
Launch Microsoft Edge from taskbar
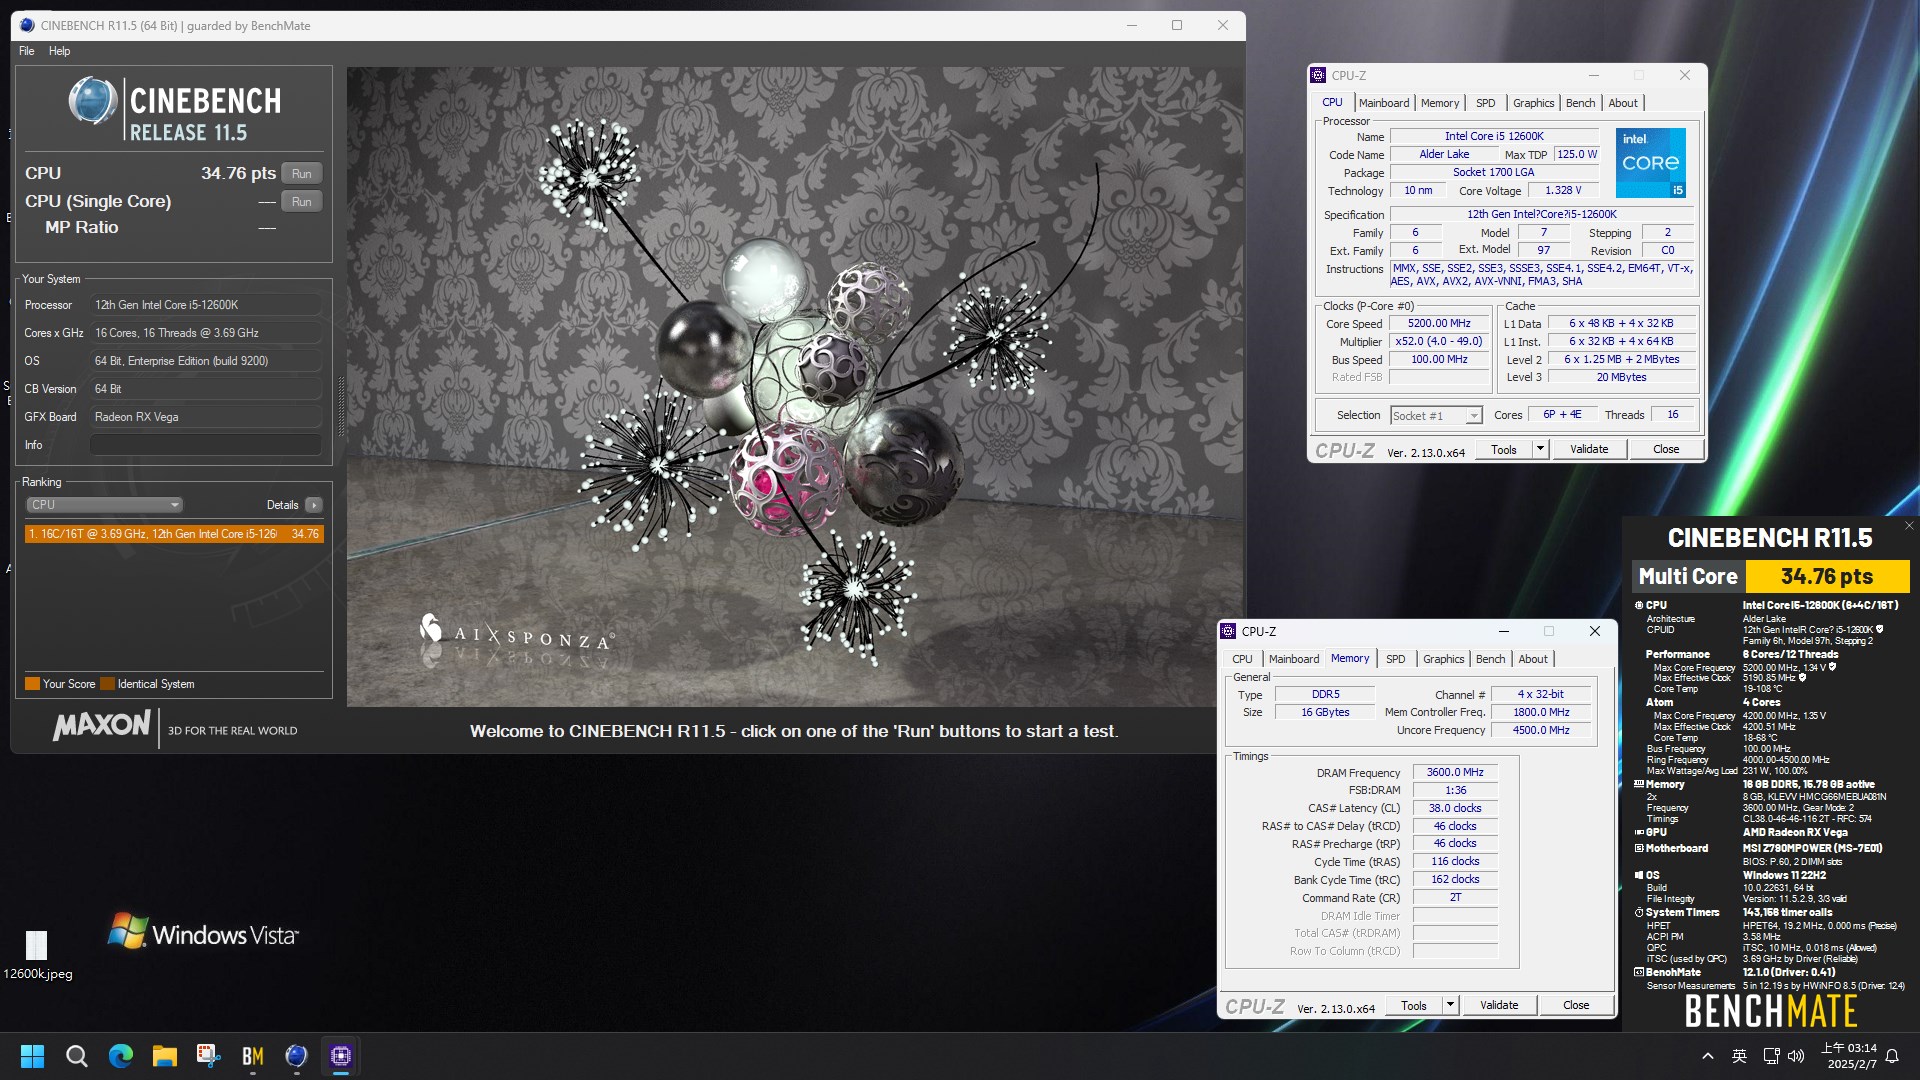pos(120,1056)
